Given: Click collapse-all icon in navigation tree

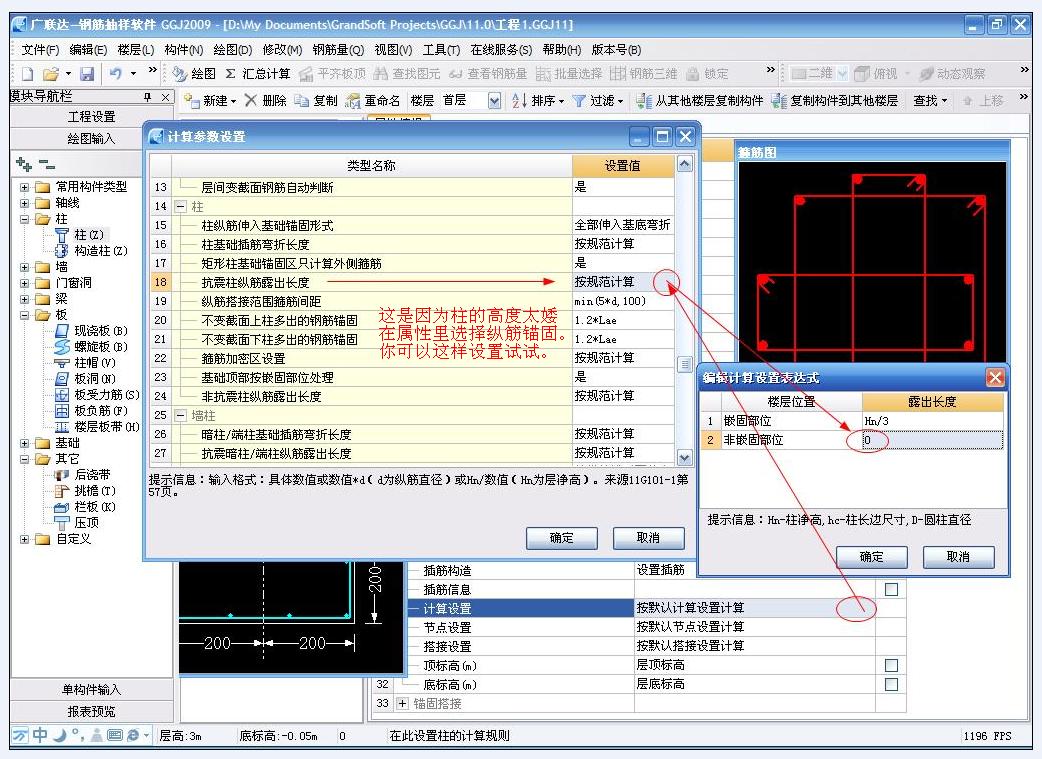Looking at the screenshot, I should pos(47,163).
